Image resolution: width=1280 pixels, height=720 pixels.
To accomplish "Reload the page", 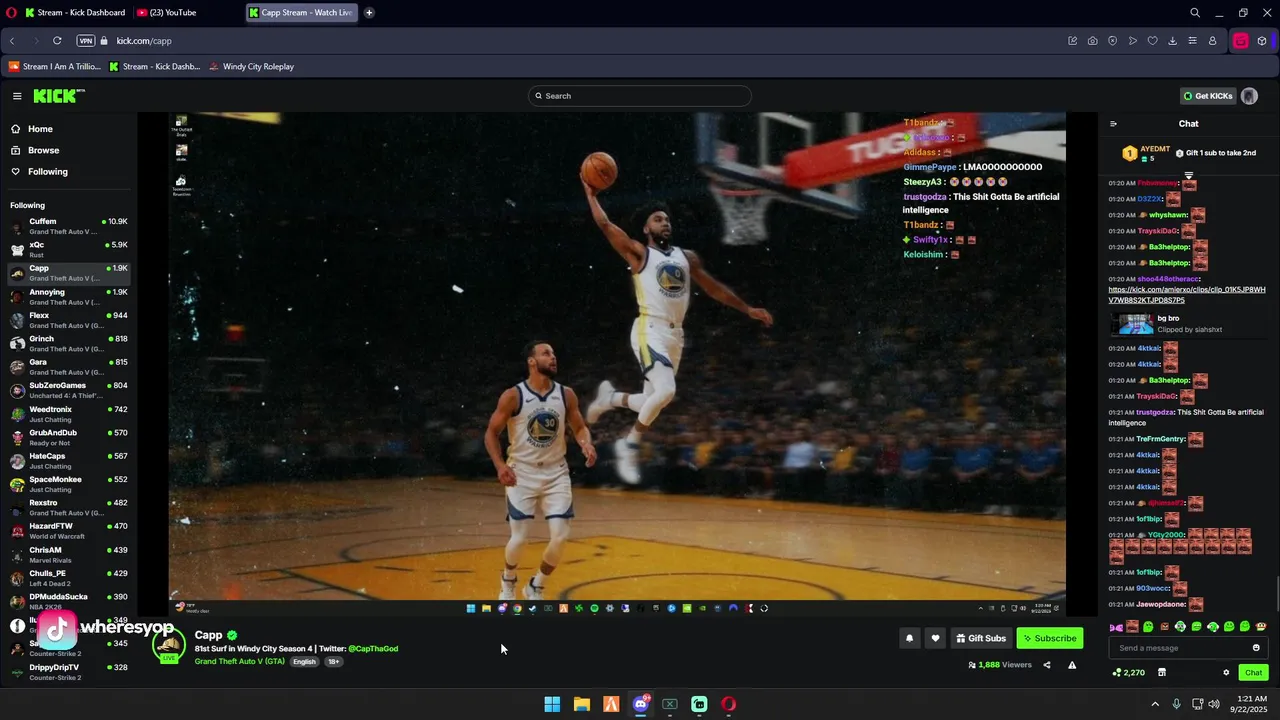I will pos(57,41).
